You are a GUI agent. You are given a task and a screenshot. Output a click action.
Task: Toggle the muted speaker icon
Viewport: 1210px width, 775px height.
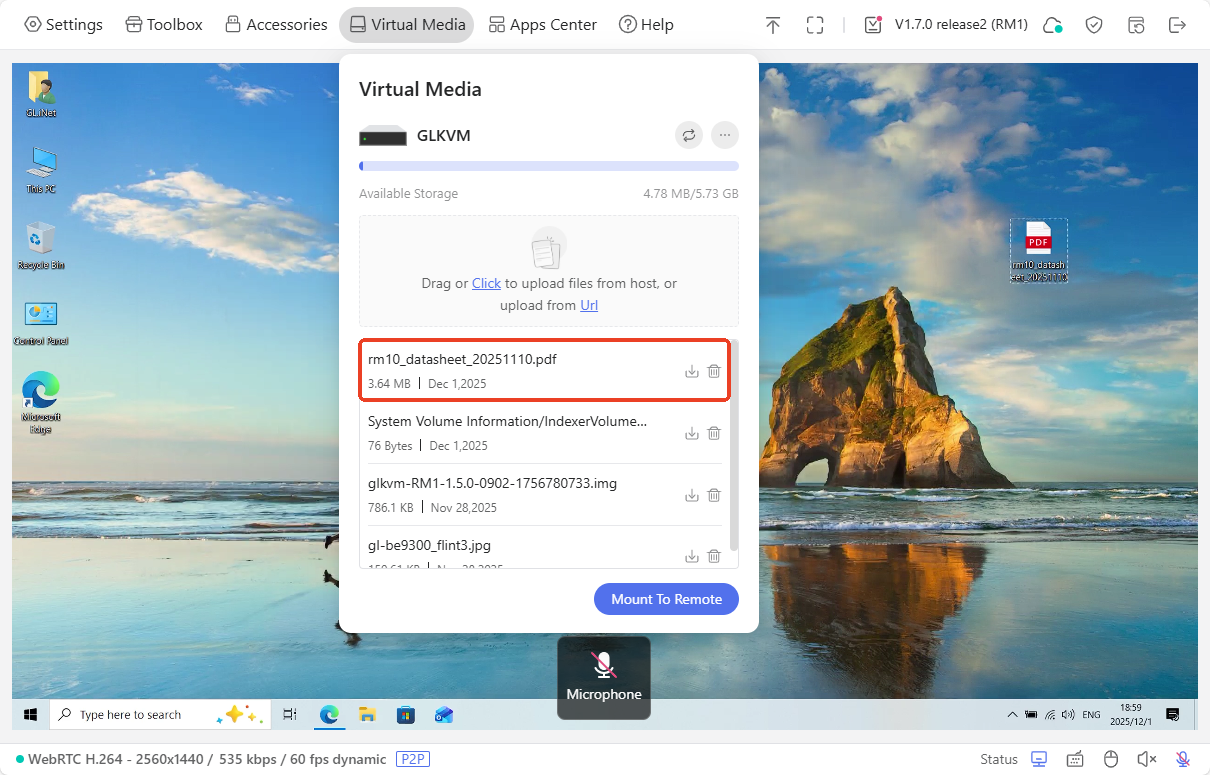[1147, 759]
